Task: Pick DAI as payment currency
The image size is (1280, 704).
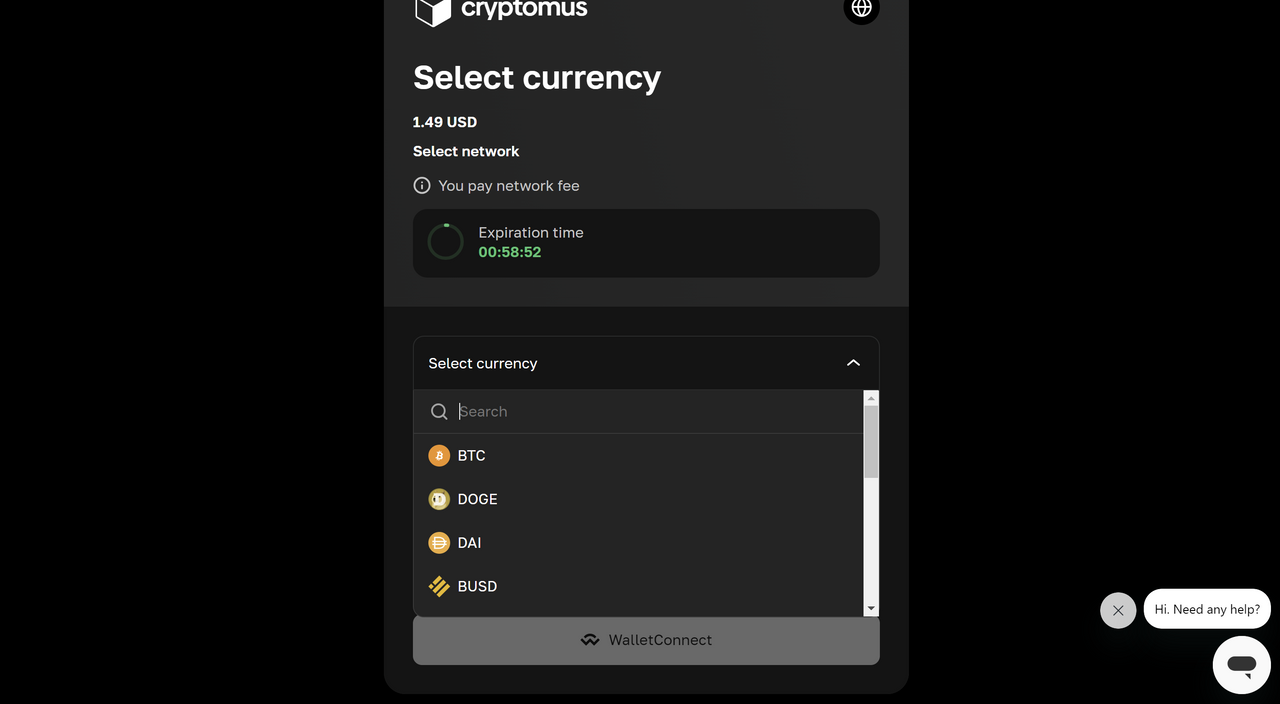Action: [x=638, y=543]
